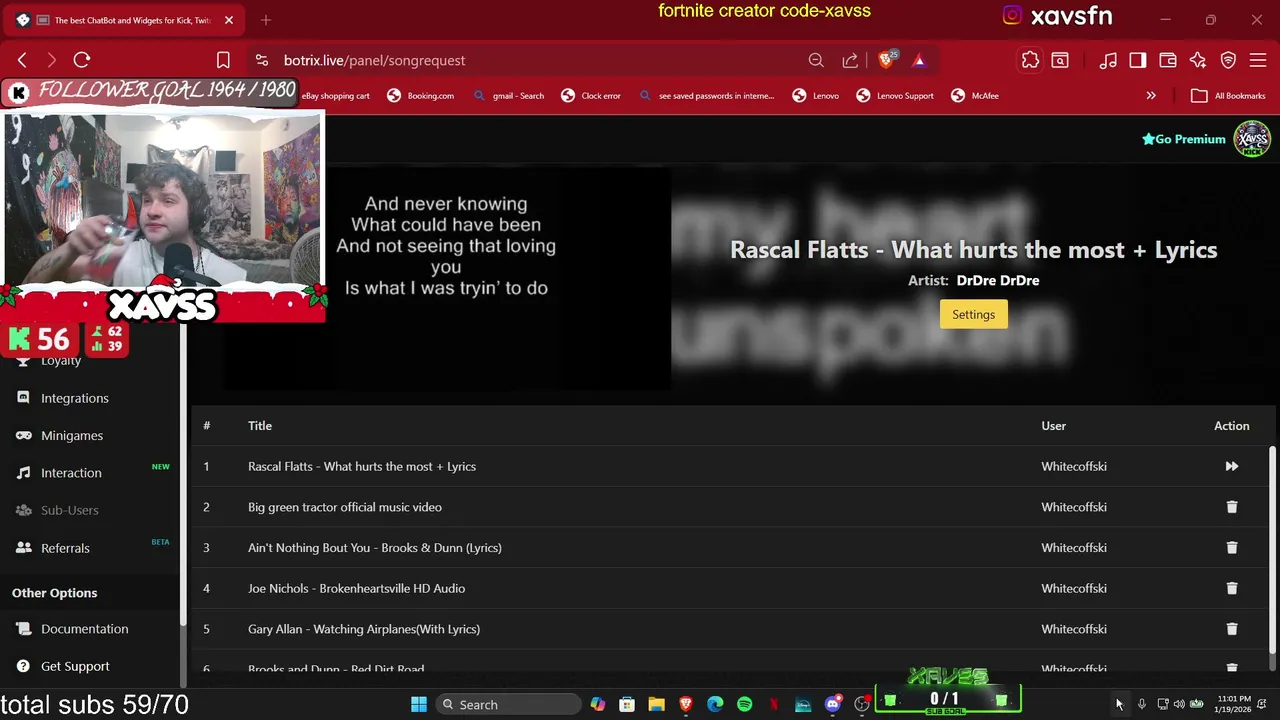
Task: Open the Get Support sidebar item
Action: click(x=75, y=666)
